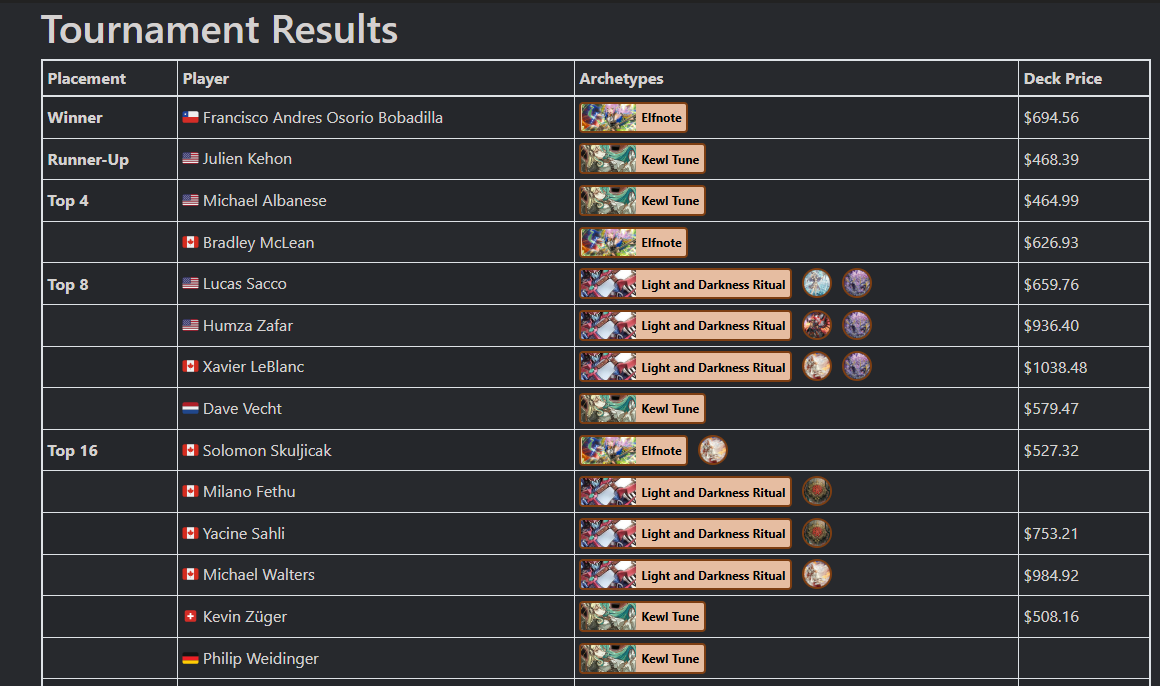Image resolution: width=1160 pixels, height=686 pixels.
Task: Click Humza Zafar's Light and Darkness Ritual badge
Action: 685,326
